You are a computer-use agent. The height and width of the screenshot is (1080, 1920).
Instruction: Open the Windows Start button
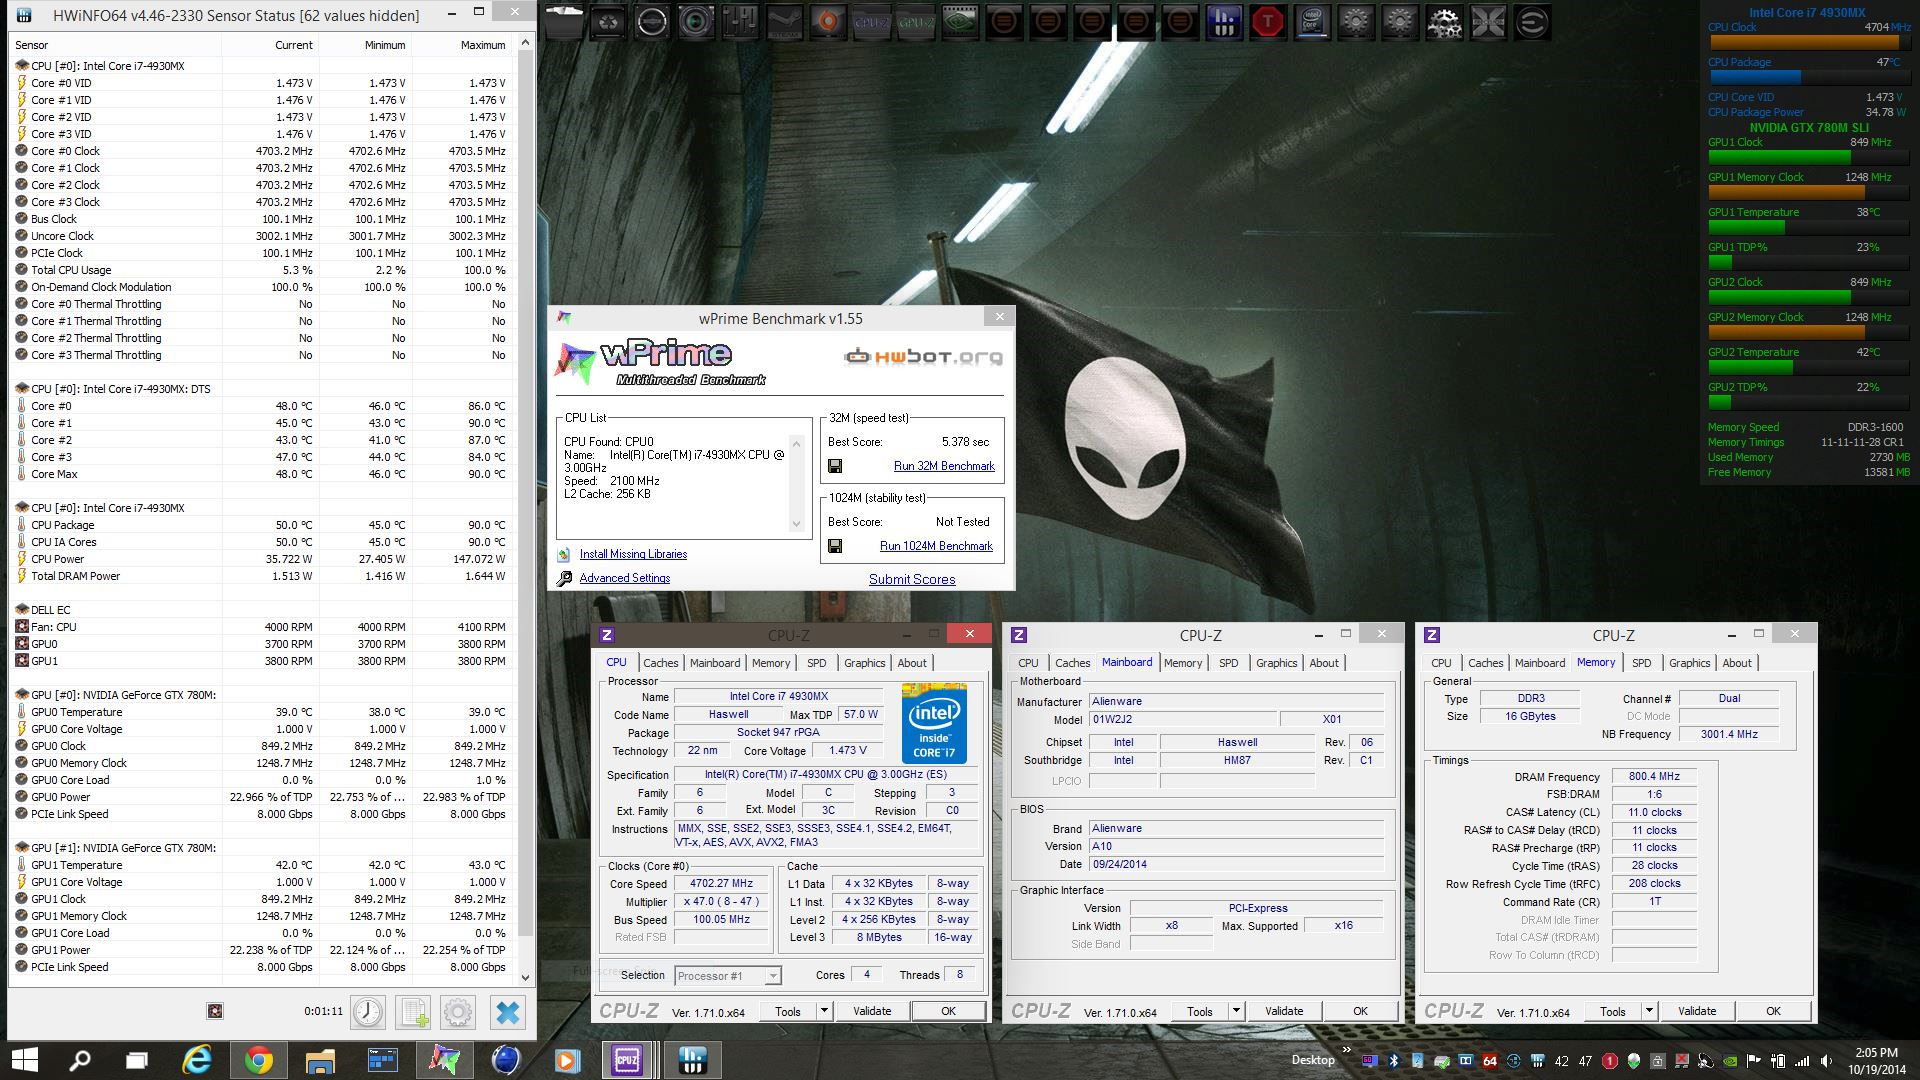(x=24, y=1060)
